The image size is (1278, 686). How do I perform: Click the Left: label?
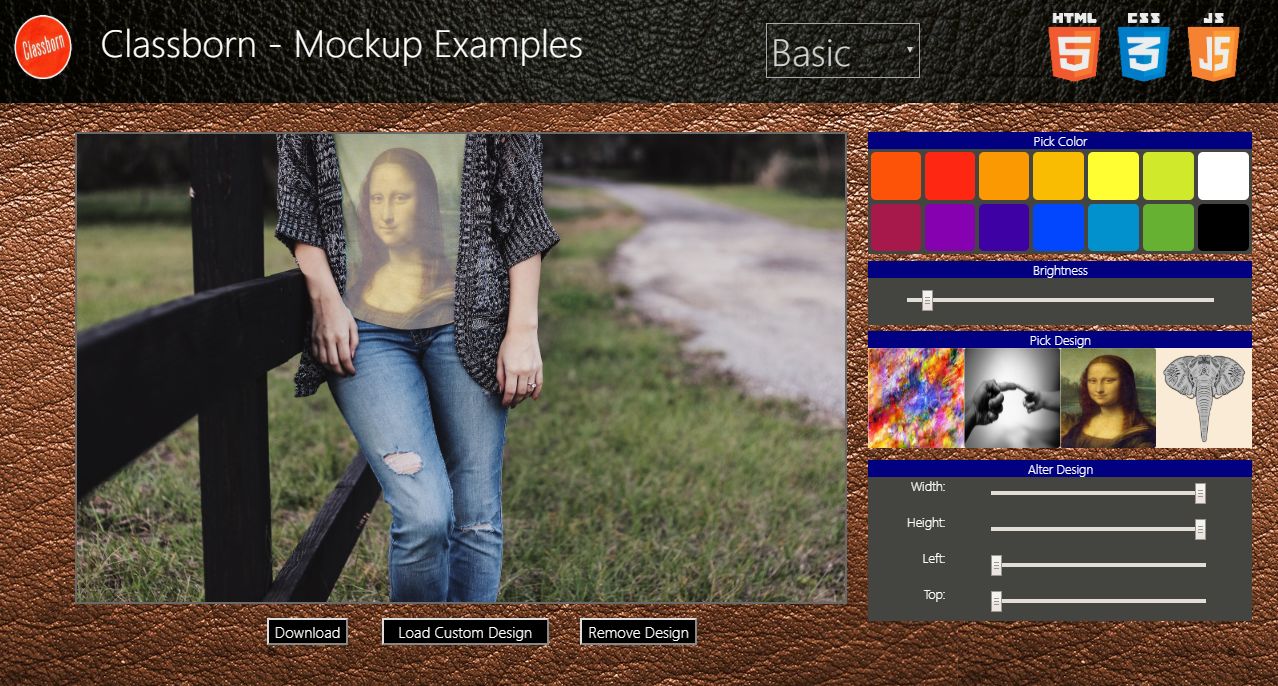[934, 559]
